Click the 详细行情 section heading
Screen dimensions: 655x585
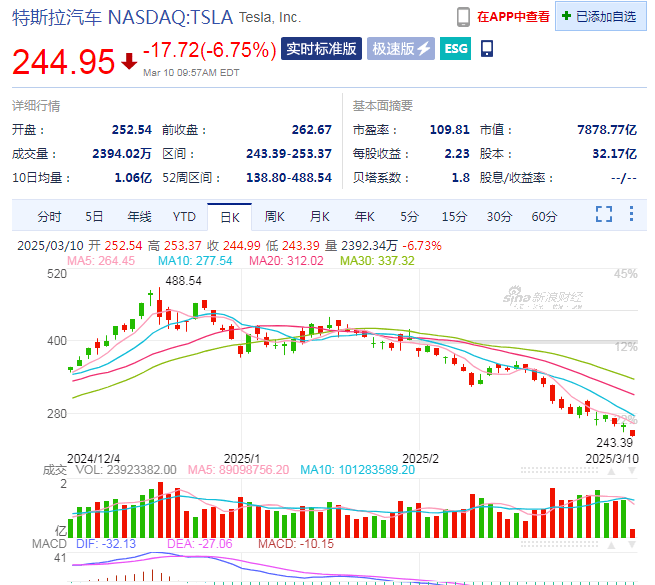(36, 106)
